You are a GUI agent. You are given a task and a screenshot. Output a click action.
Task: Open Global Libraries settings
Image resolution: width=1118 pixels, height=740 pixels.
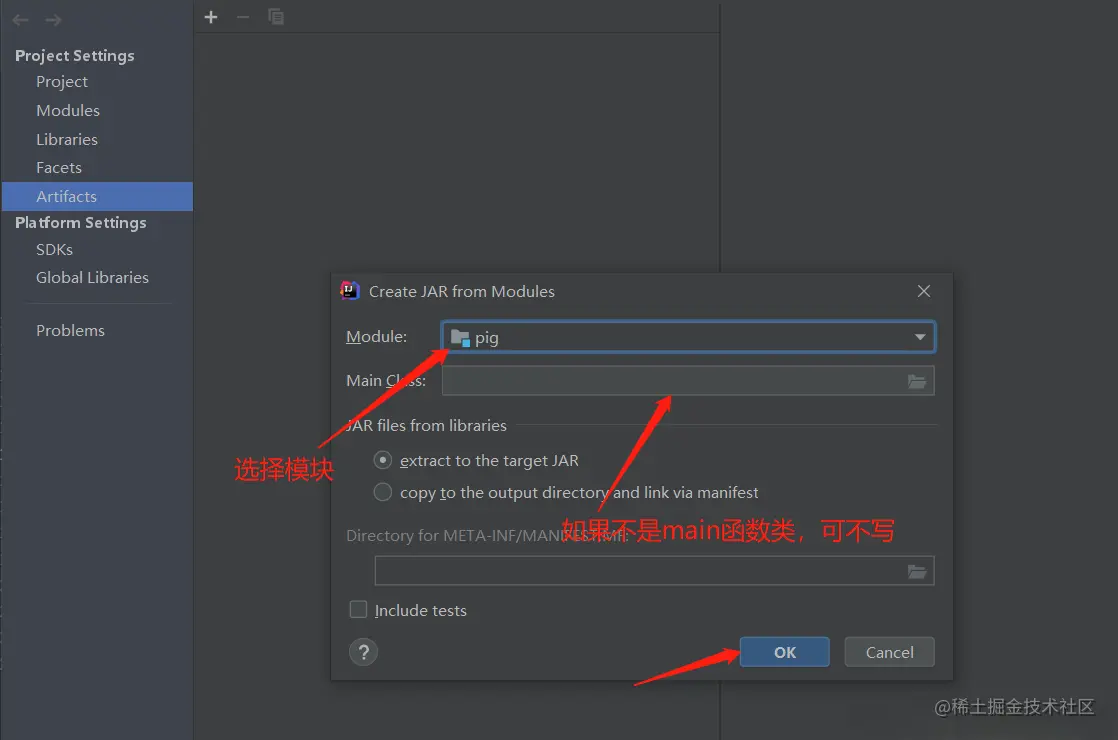[x=93, y=277]
